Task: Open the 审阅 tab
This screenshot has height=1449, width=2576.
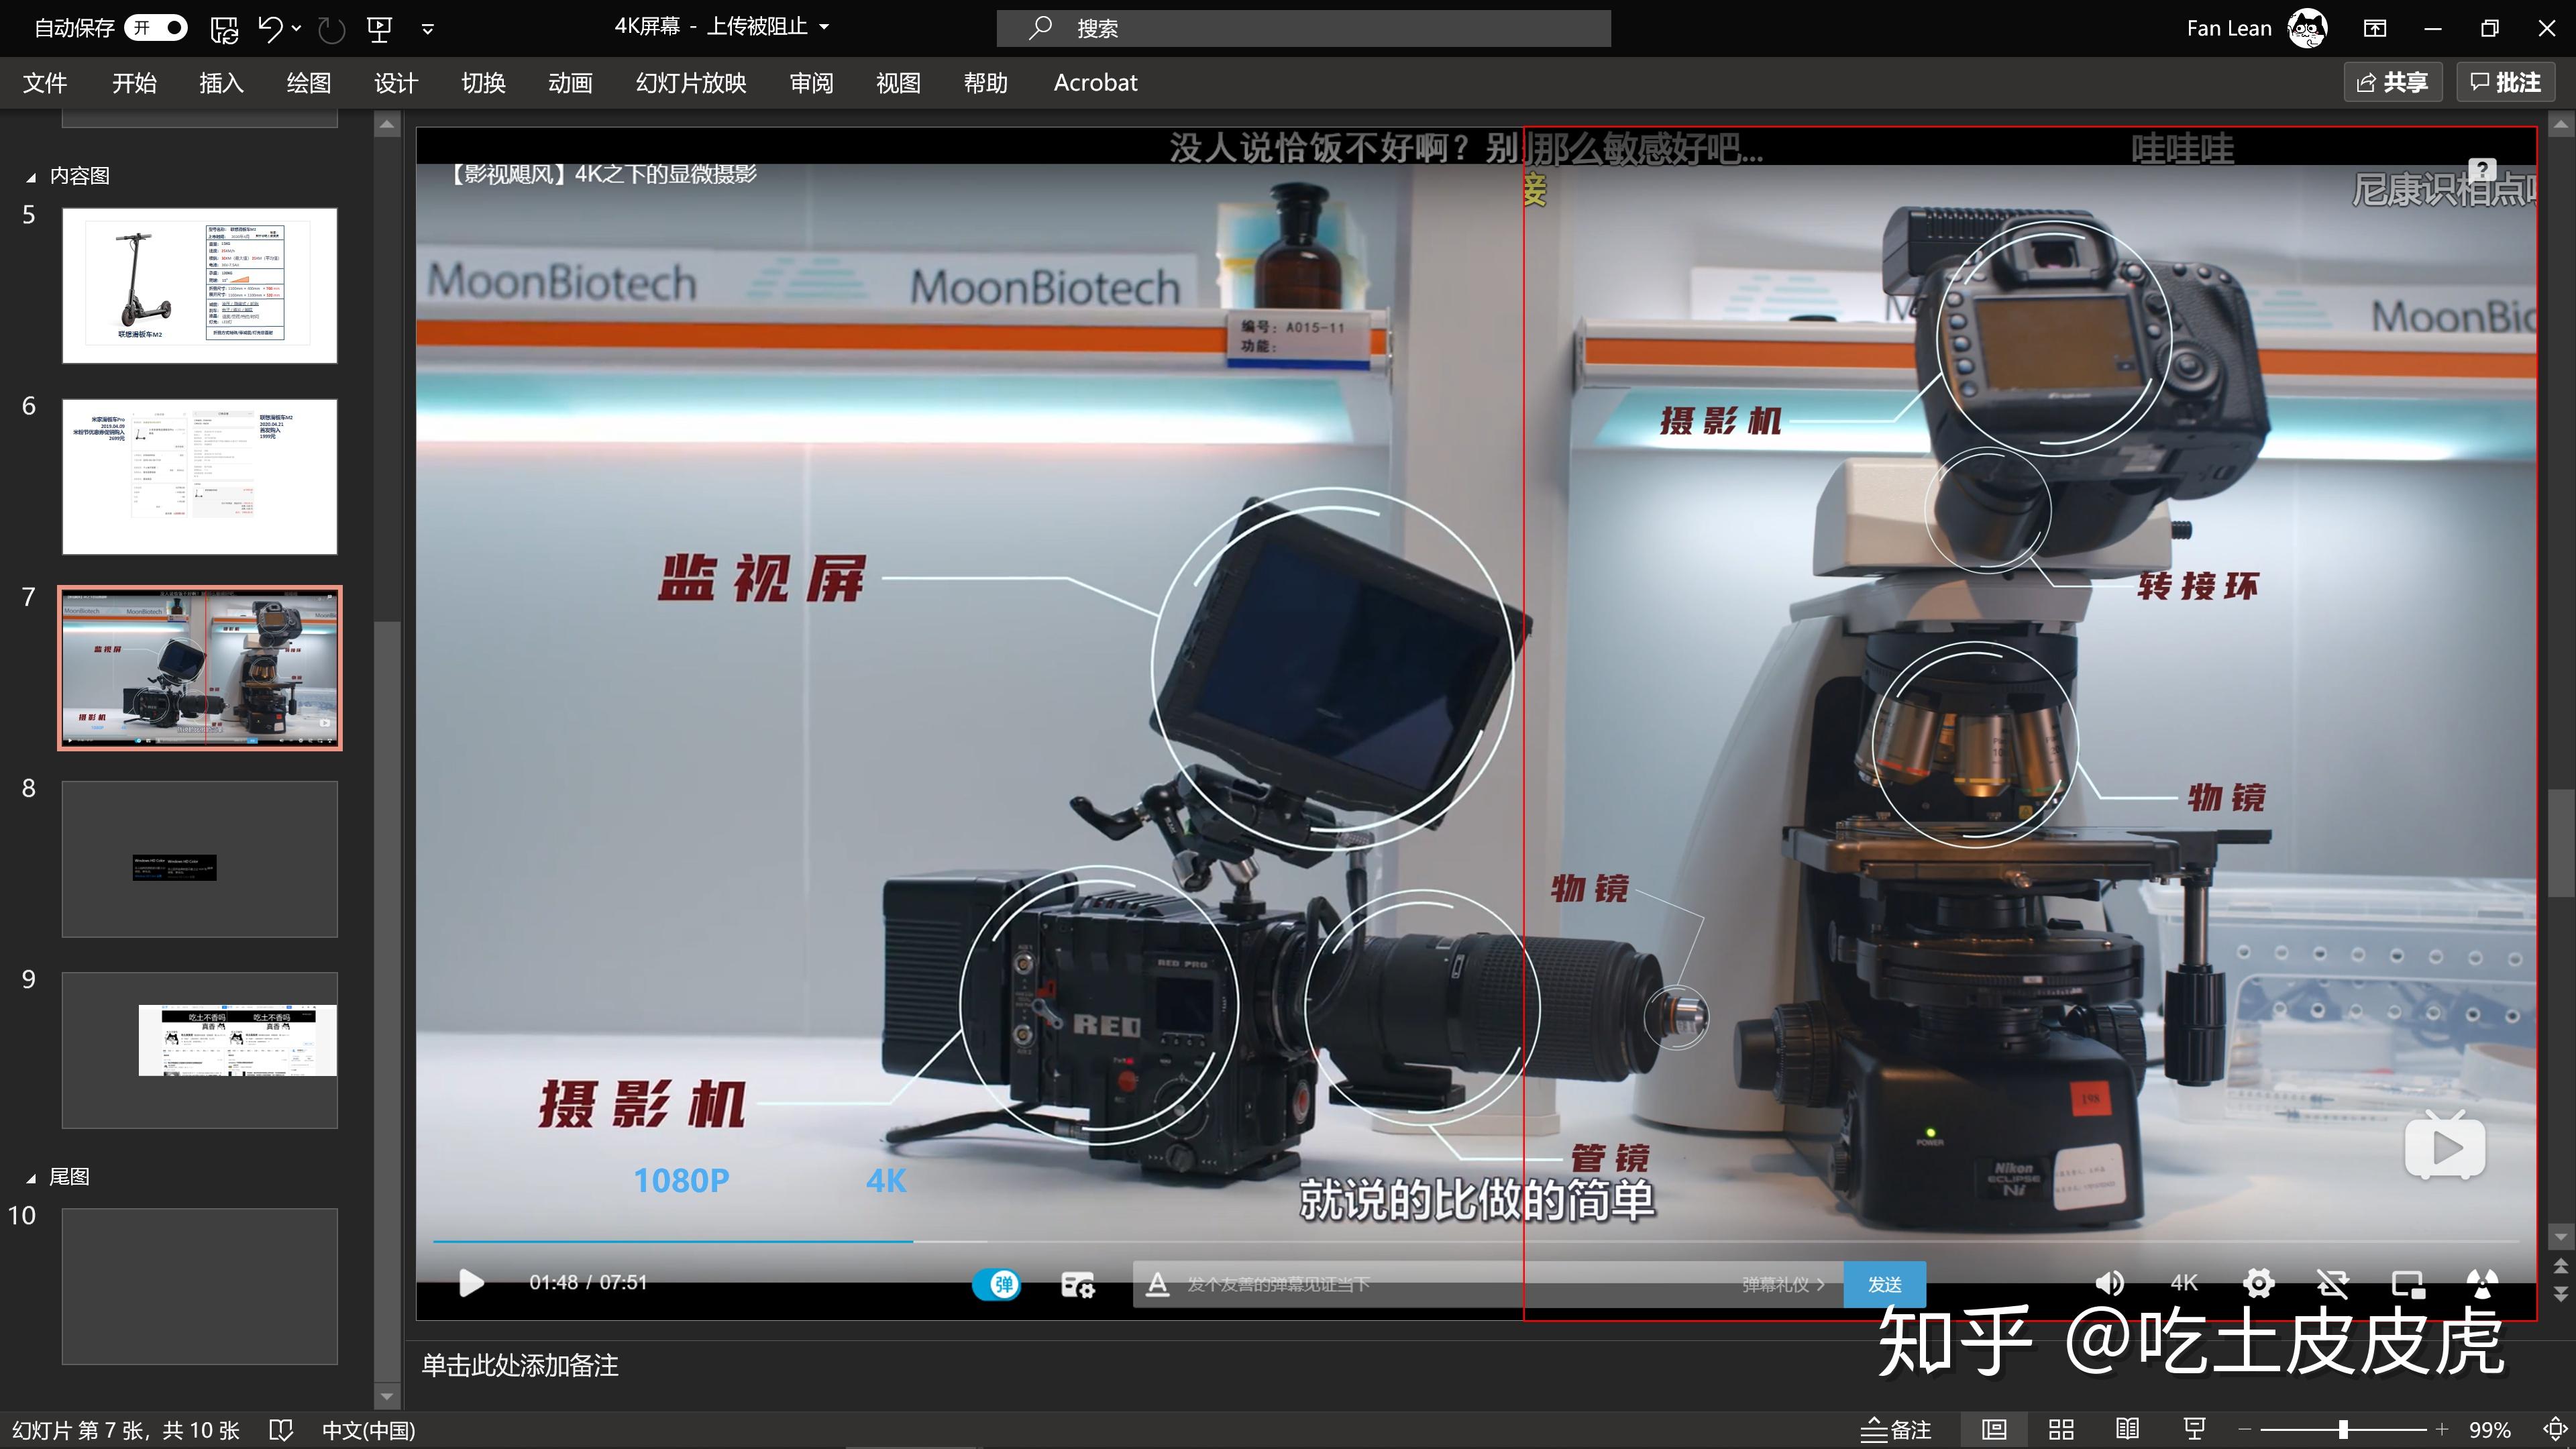Action: click(x=811, y=83)
